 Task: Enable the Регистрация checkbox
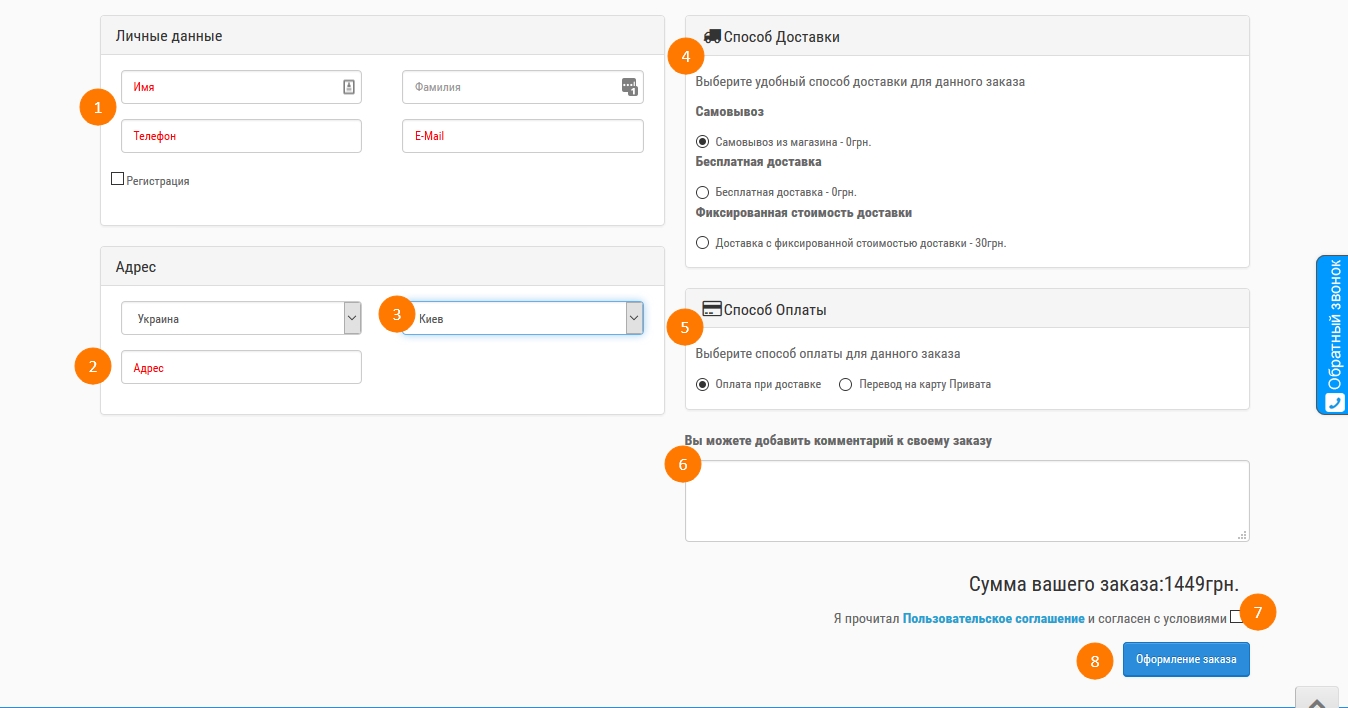point(117,179)
